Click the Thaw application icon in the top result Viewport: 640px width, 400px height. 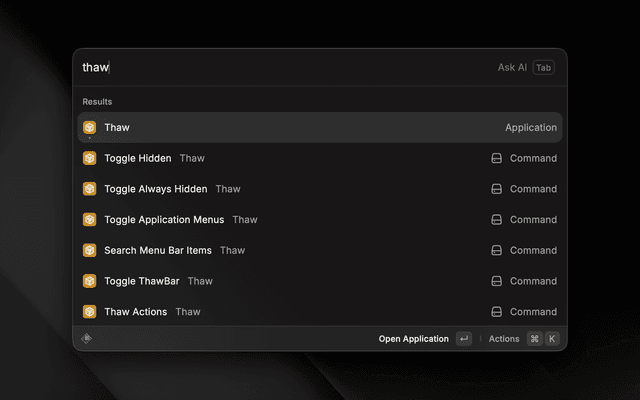click(x=89, y=127)
